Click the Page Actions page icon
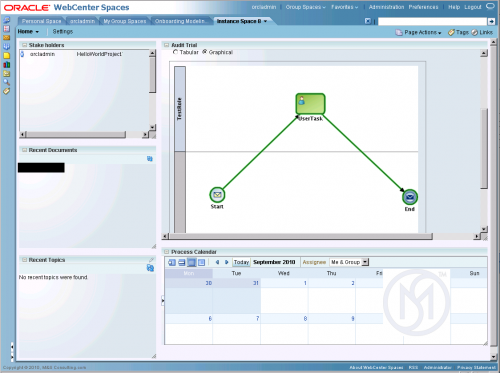 [x=399, y=32]
